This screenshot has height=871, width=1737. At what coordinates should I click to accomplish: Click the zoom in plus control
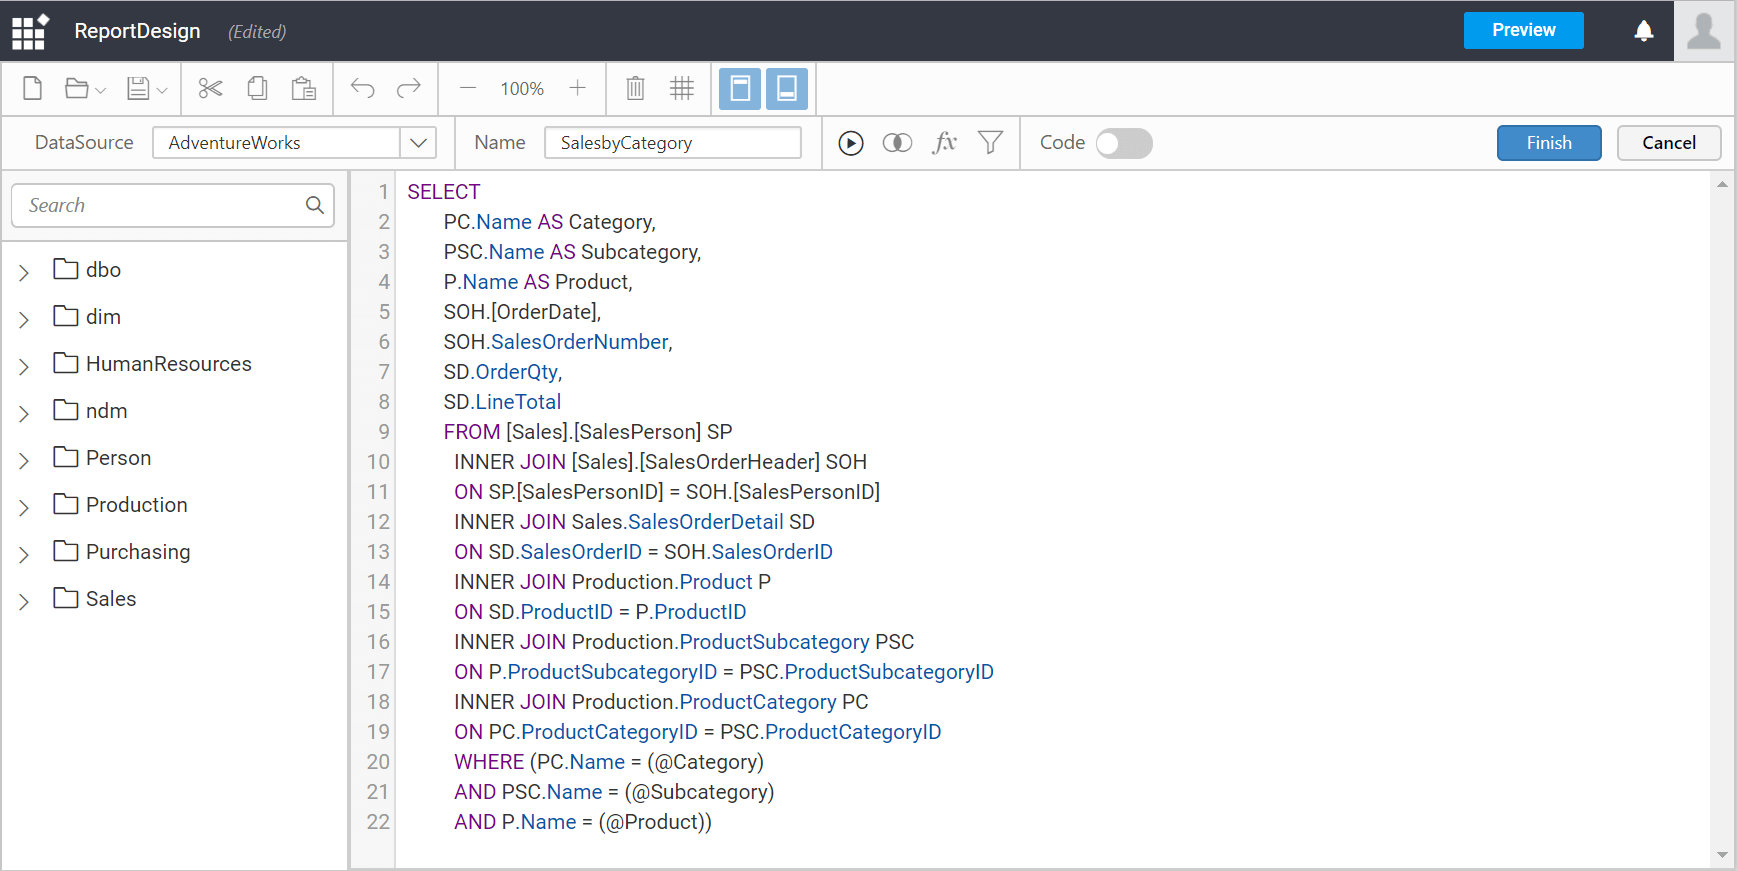577,89
